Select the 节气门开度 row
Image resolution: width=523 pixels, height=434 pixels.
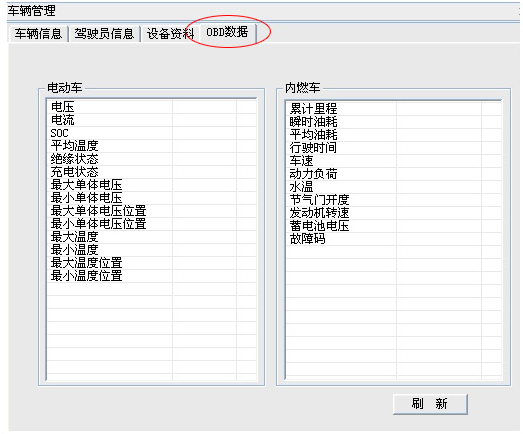coord(394,200)
